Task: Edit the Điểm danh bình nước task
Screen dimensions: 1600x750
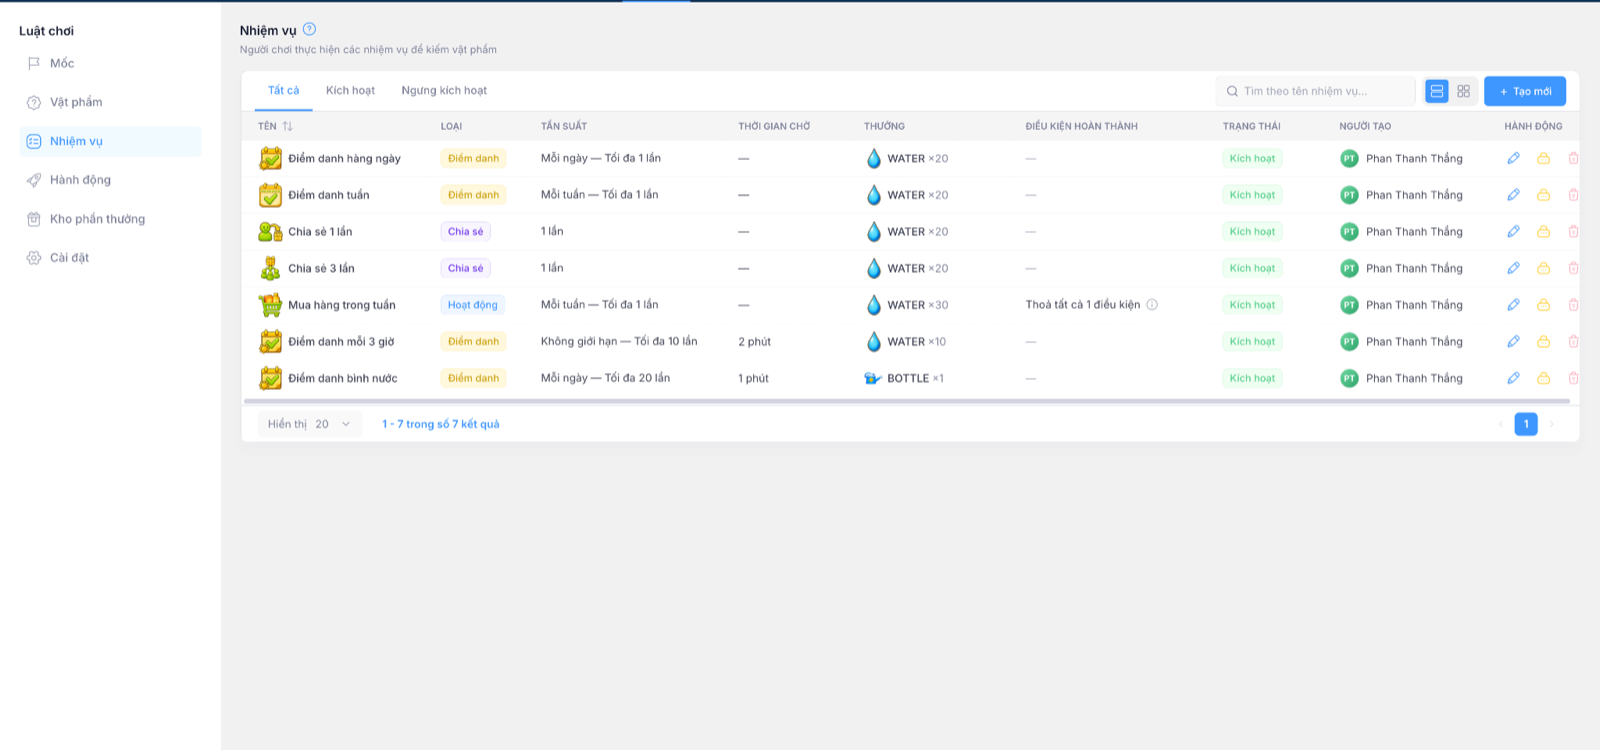Action: pyautogui.click(x=1513, y=378)
